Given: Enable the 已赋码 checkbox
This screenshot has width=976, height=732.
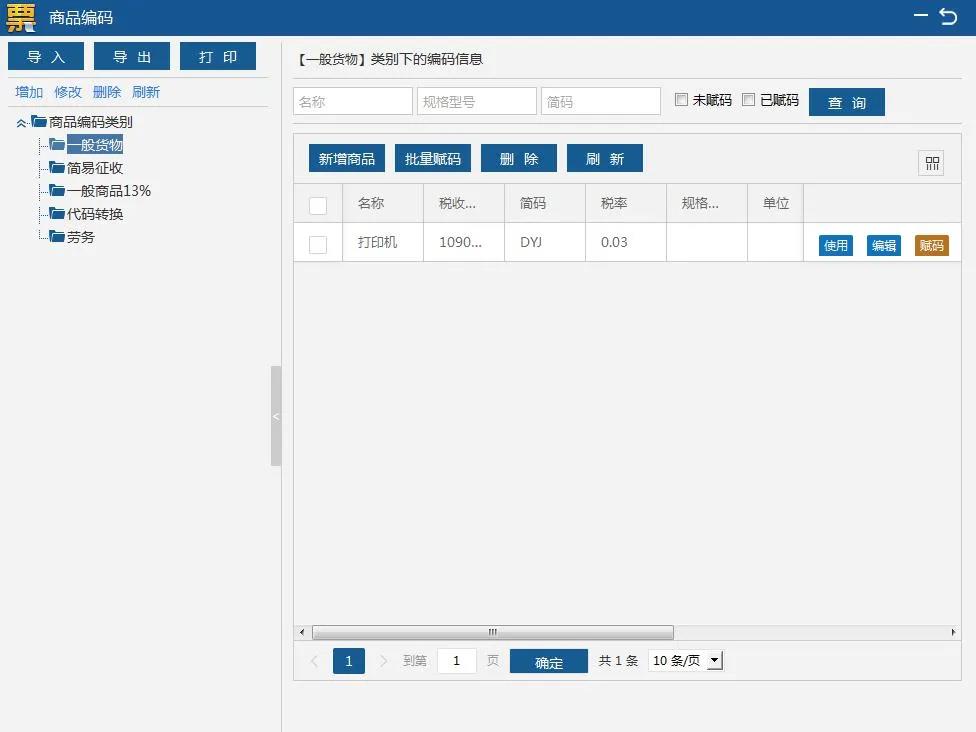Looking at the screenshot, I should (x=748, y=100).
